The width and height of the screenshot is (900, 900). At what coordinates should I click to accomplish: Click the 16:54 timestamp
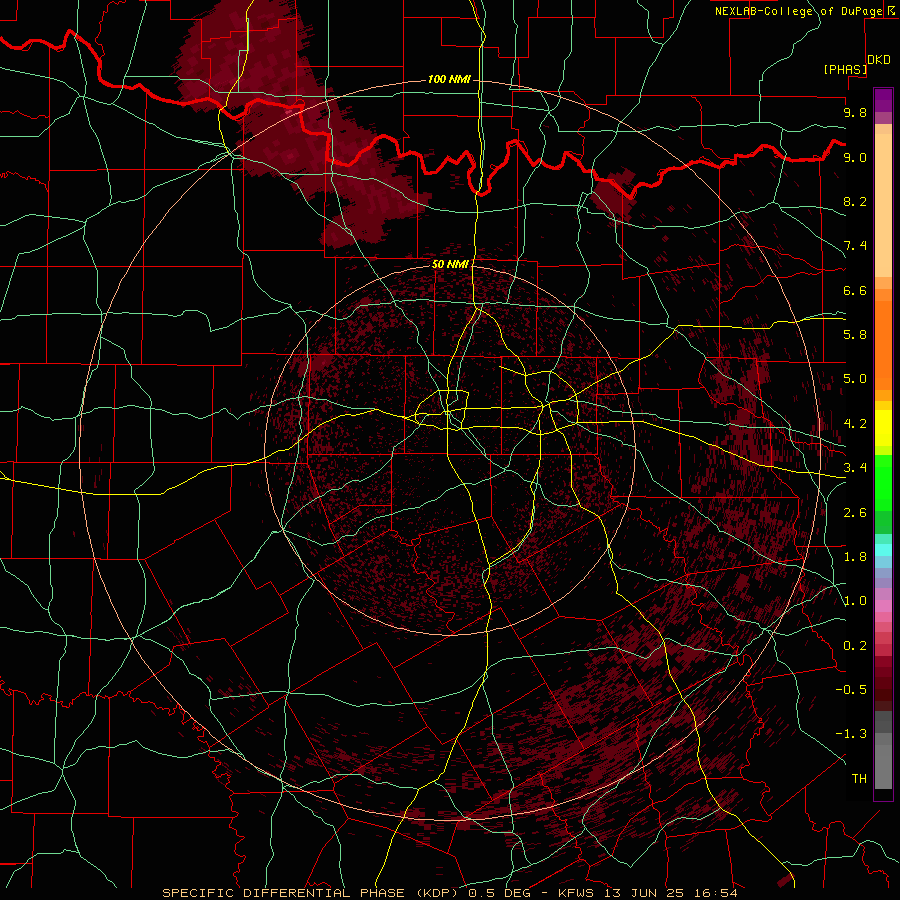click(x=715, y=893)
